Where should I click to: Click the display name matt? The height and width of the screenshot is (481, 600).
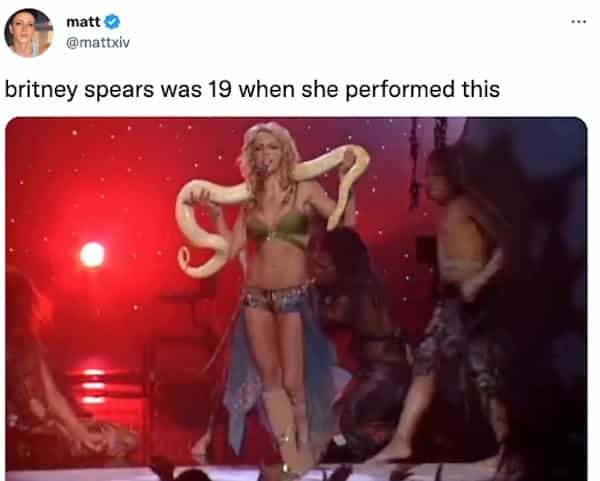pos(83,22)
